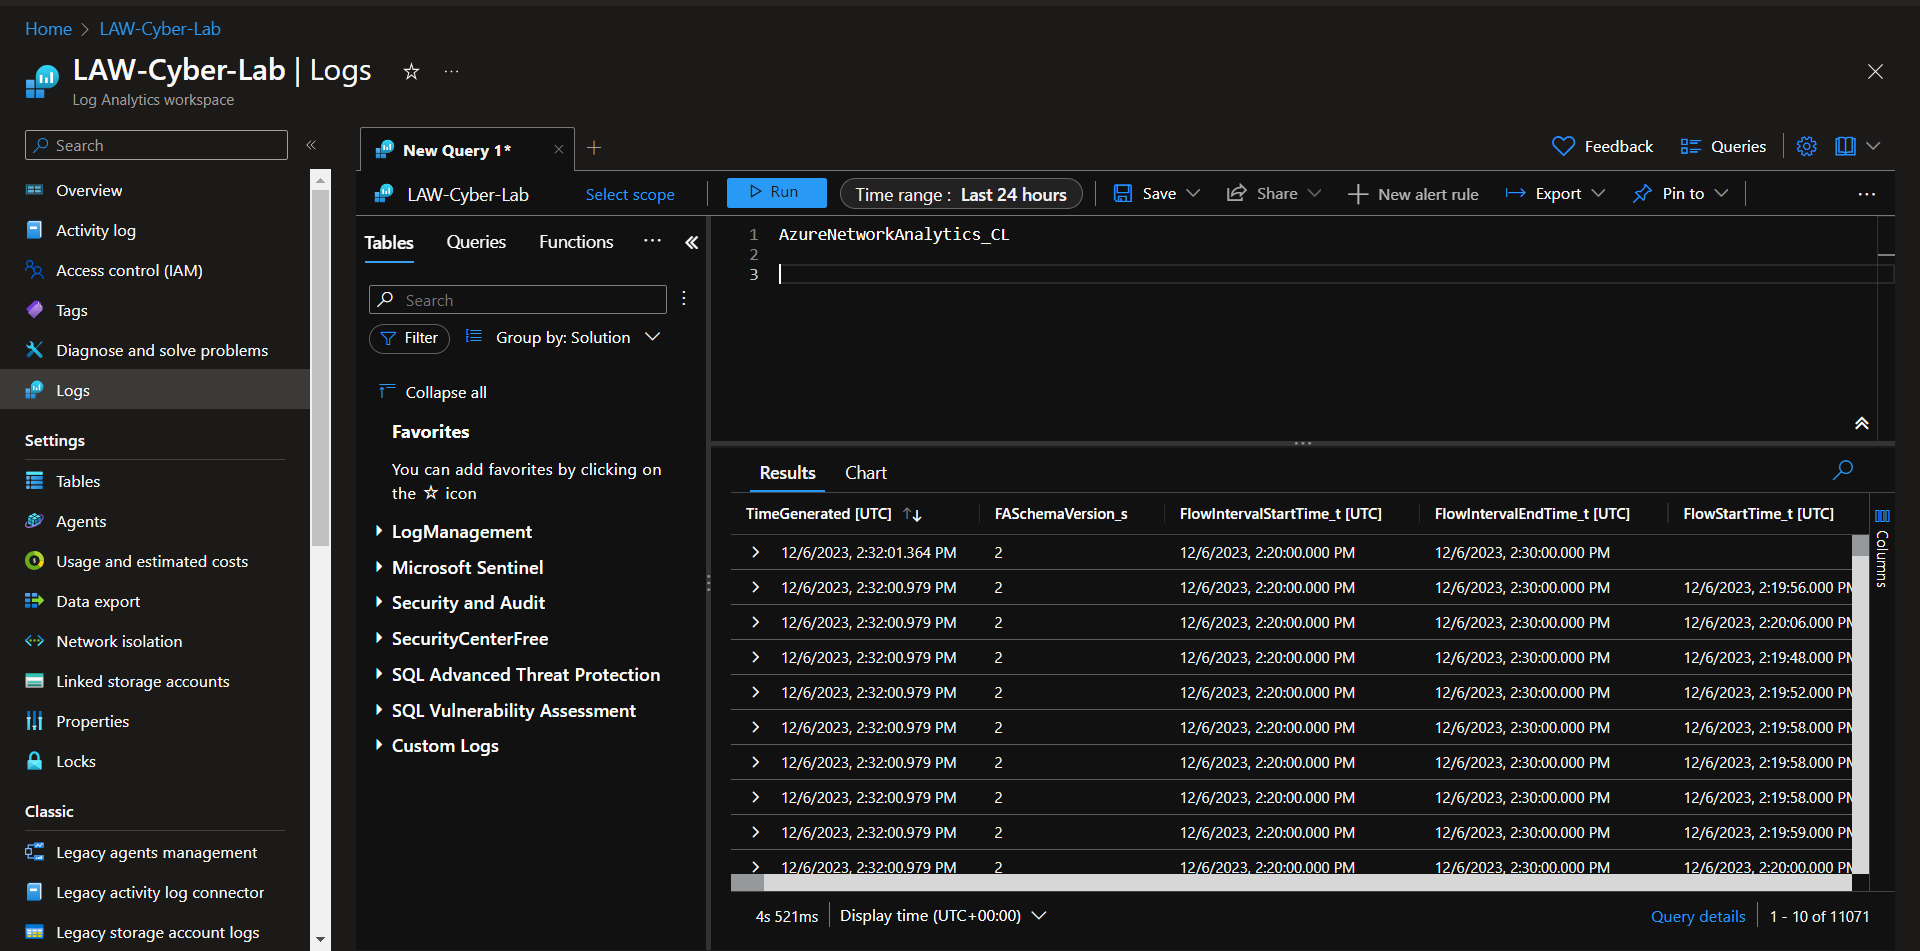Expand SQL Vulnerability Assessment group

(379, 710)
